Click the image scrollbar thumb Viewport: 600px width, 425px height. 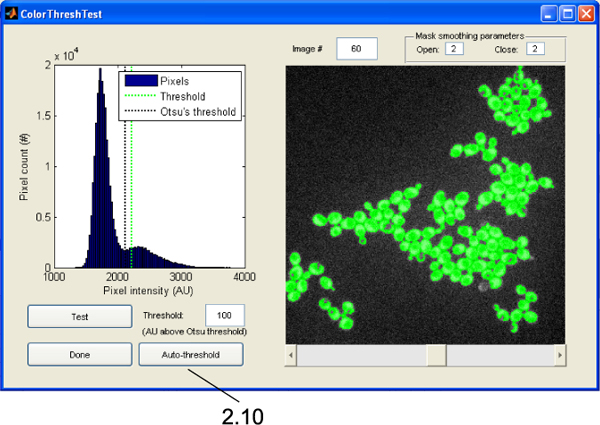[436, 355]
